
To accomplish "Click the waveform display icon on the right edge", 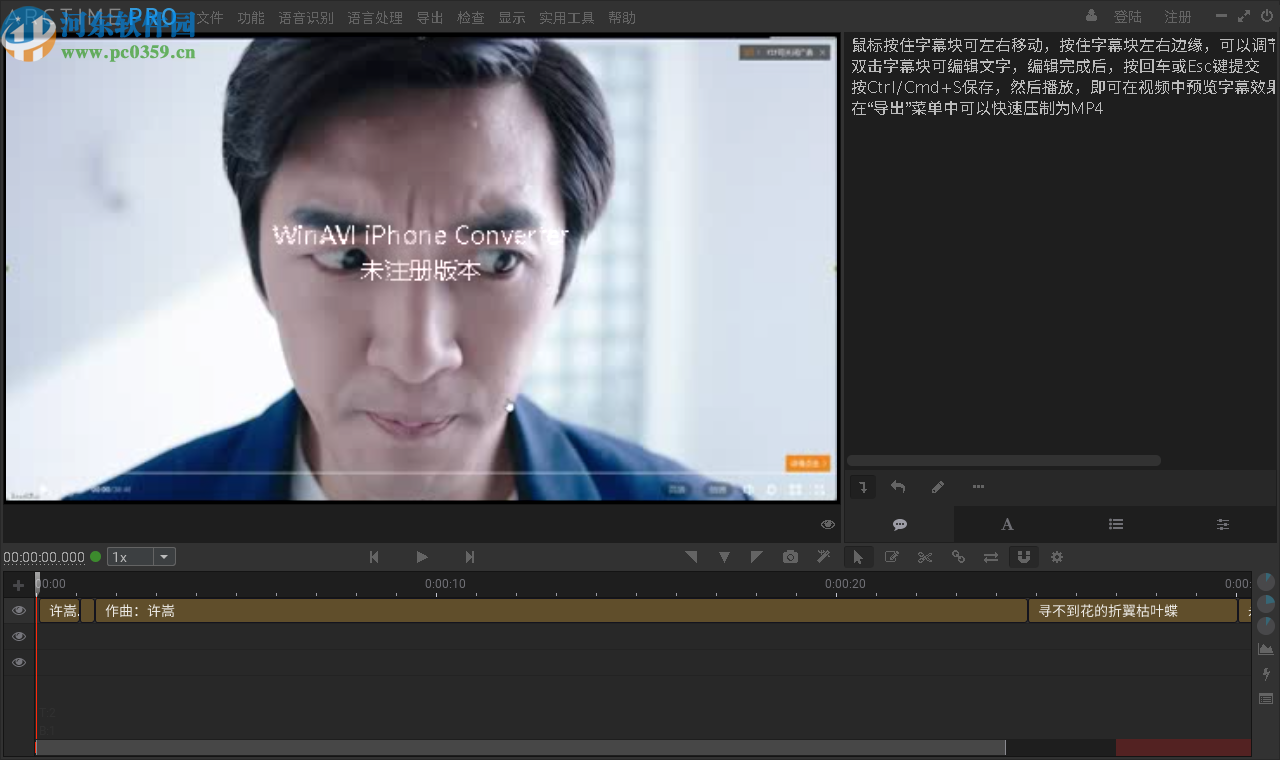I will pyautogui.click(x=1265, y=648).
